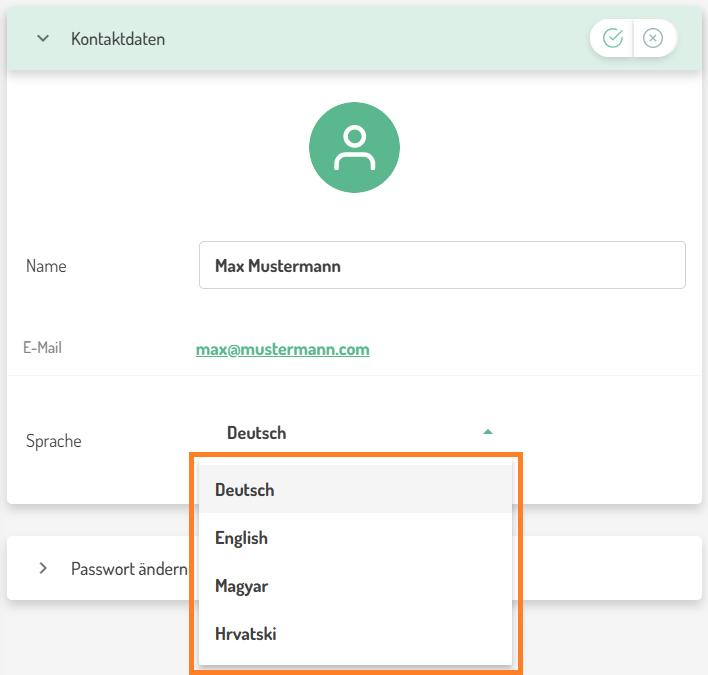708x675 pixels.
Task: Click the Sprache field label
Action: (x=54, y=441)
